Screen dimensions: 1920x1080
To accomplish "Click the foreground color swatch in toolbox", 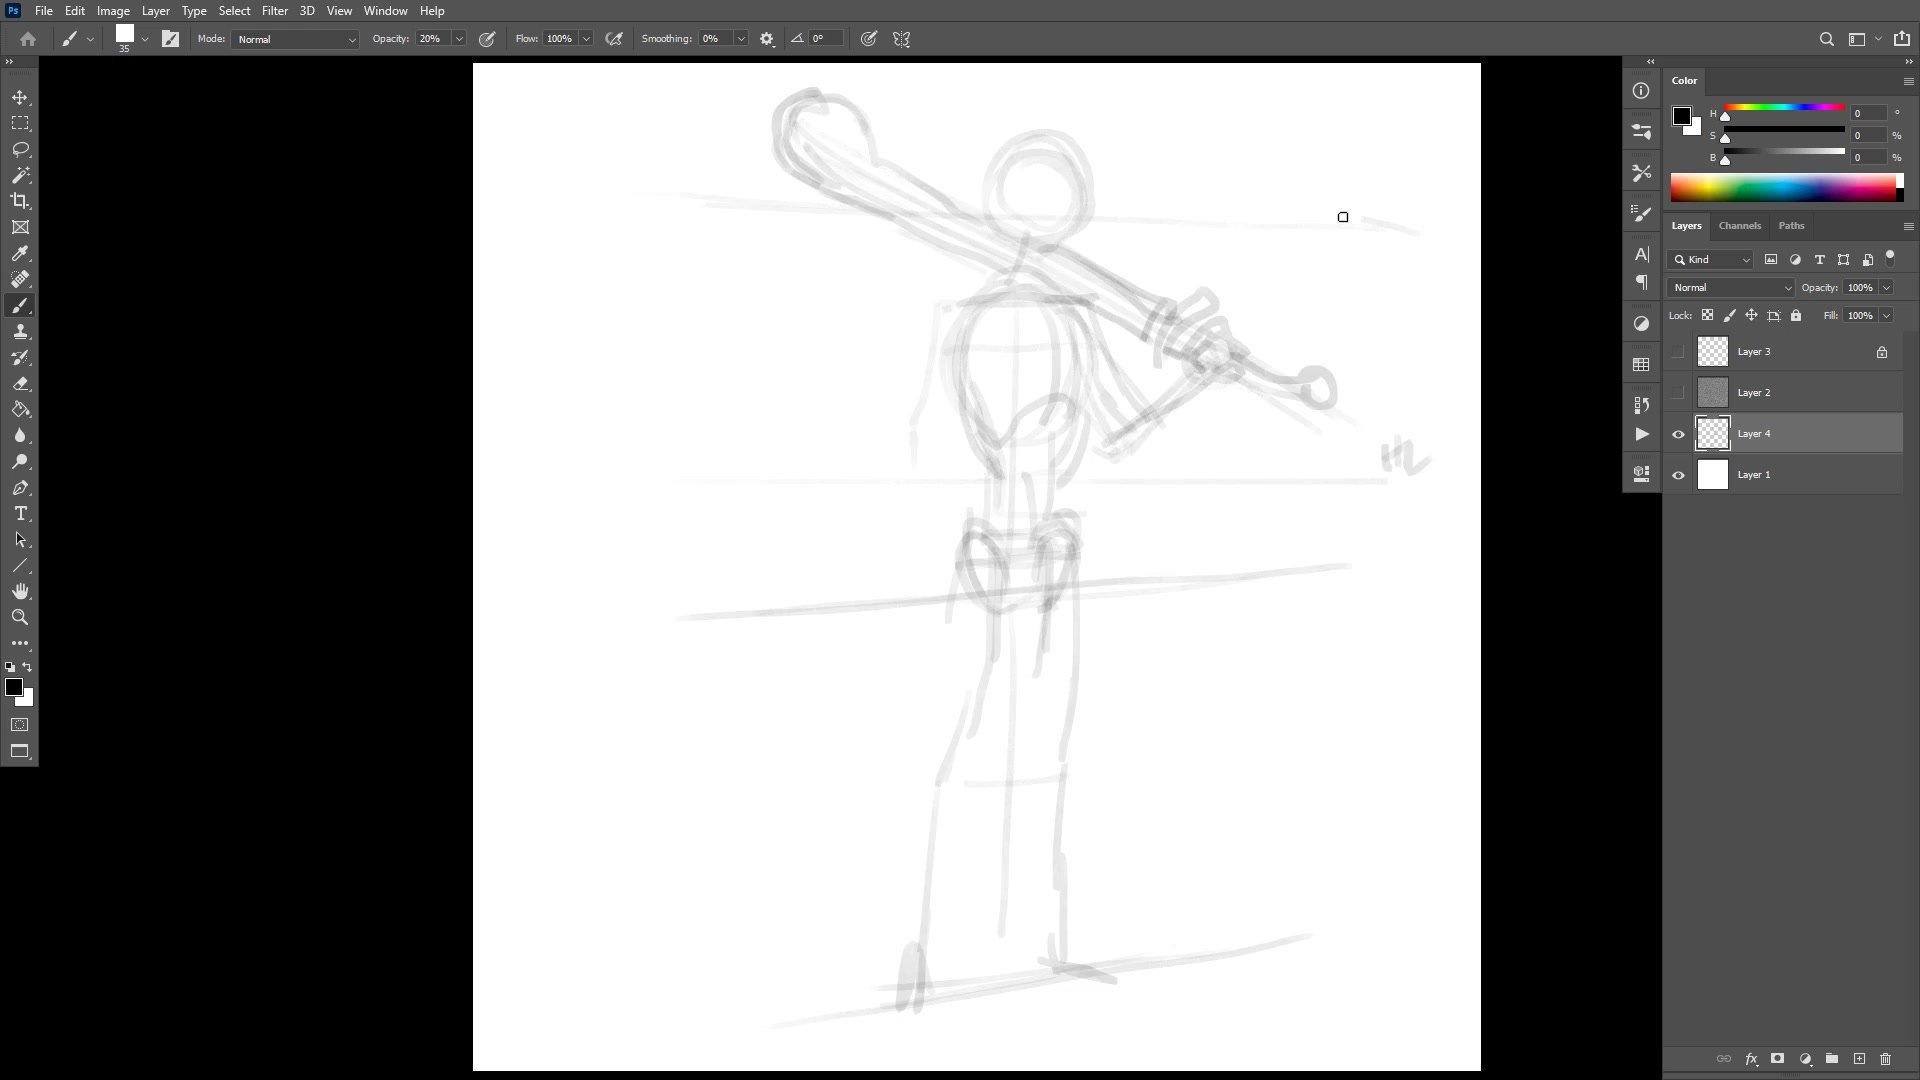I will click(x=13, y=687).
